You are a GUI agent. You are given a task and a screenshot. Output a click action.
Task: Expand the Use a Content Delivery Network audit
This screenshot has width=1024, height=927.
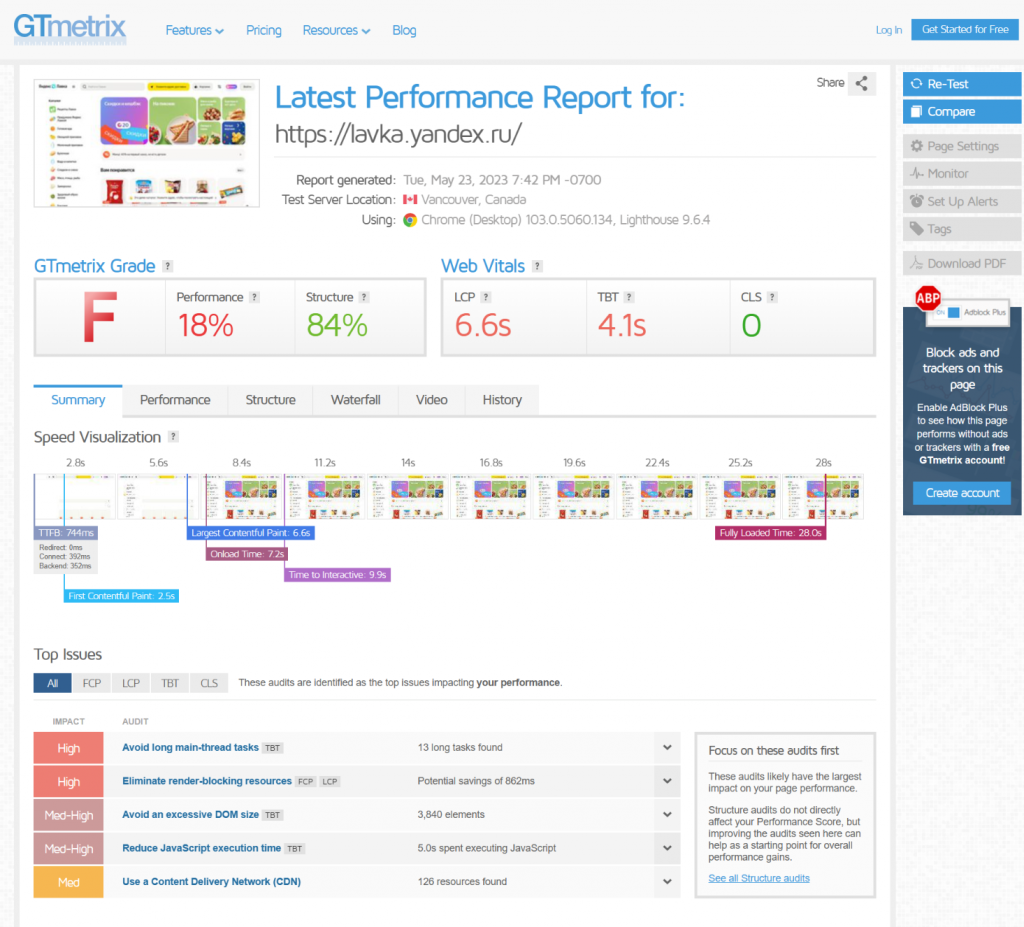point(667,881)
